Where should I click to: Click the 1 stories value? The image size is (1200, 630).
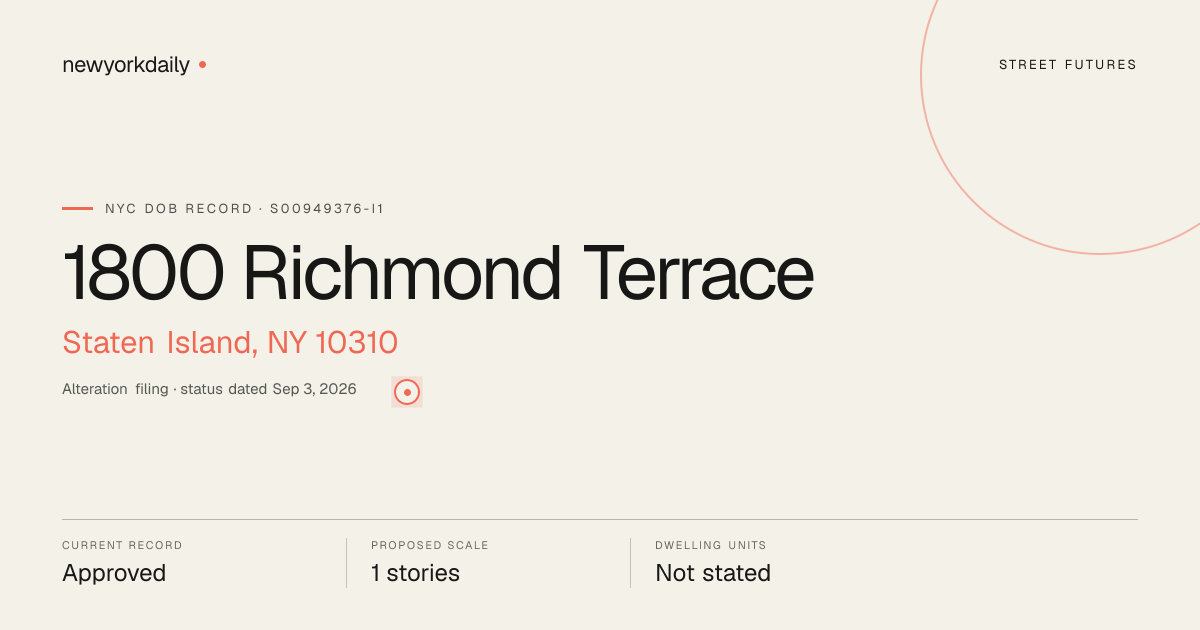click(415, 573)
